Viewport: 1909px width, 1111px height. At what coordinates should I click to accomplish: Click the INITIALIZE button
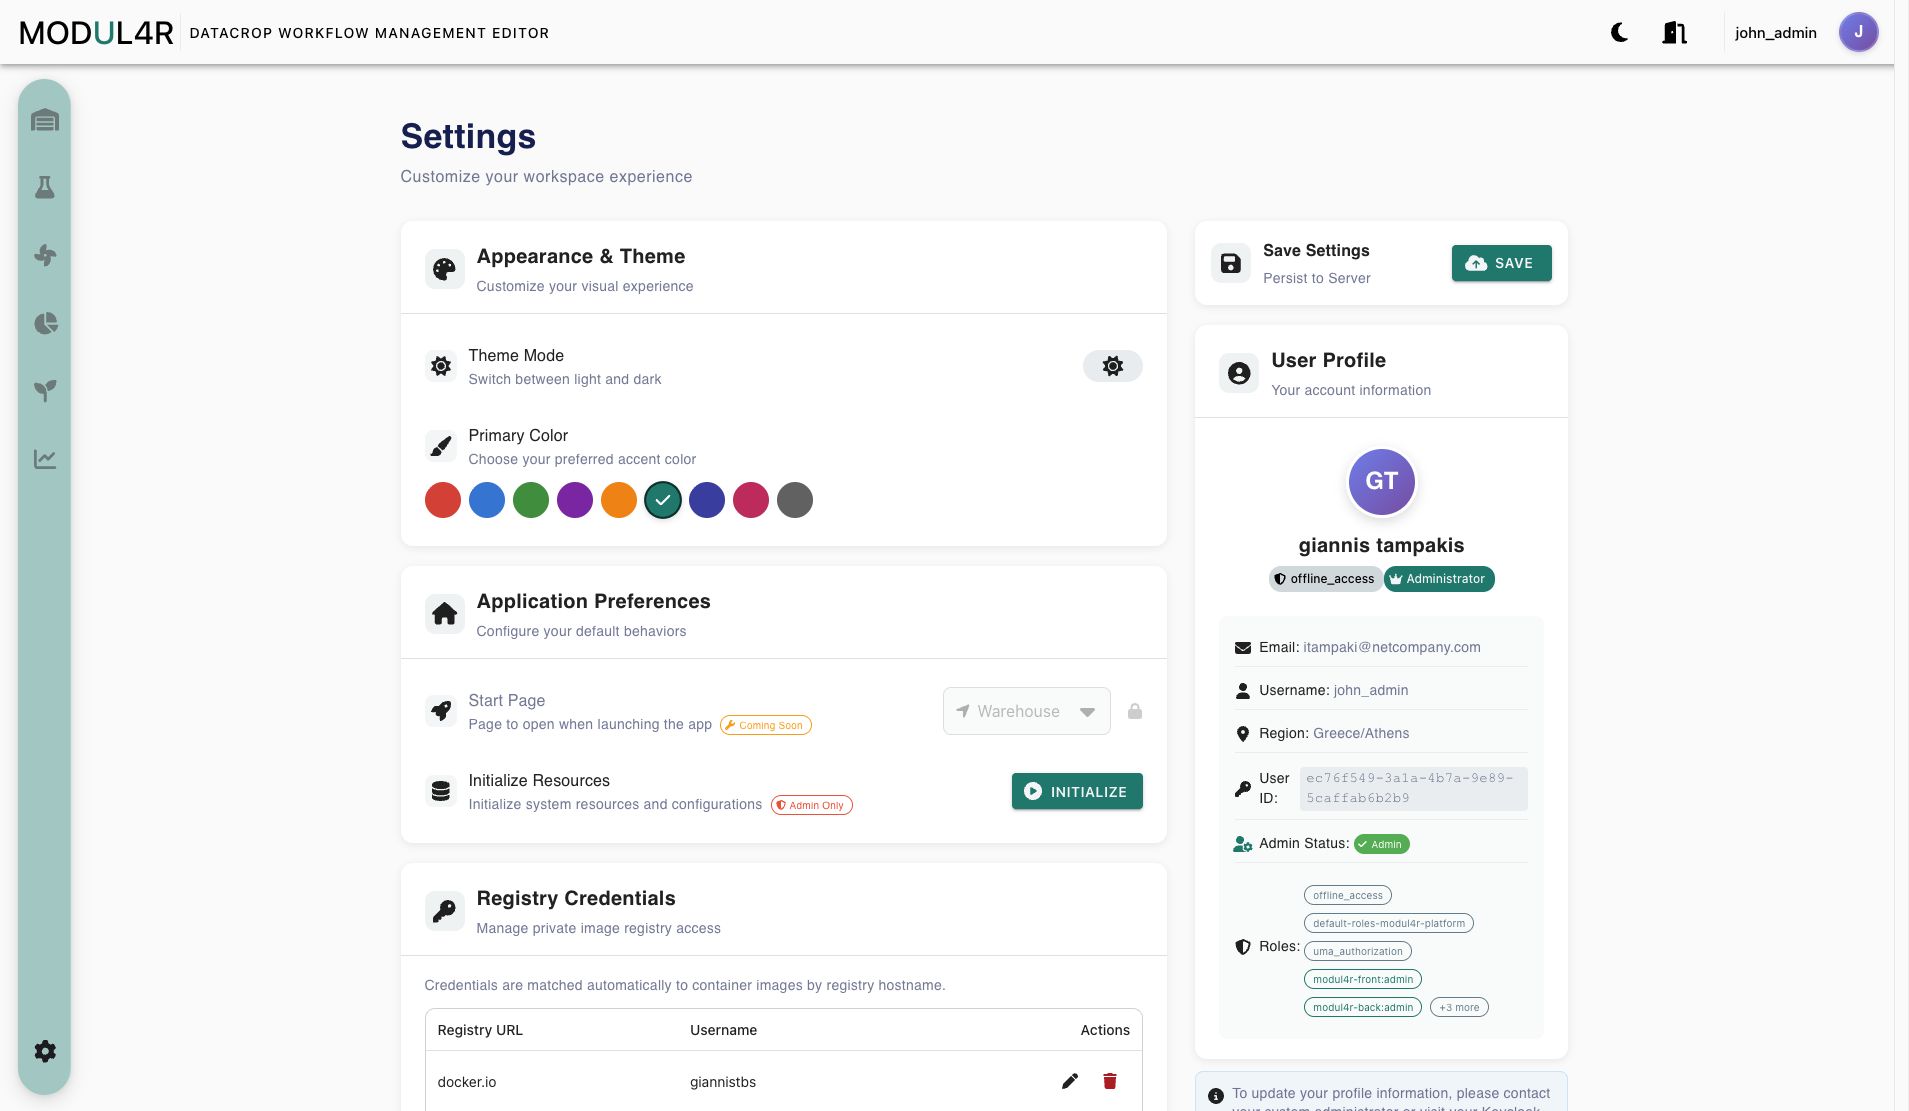[1077, 791]
